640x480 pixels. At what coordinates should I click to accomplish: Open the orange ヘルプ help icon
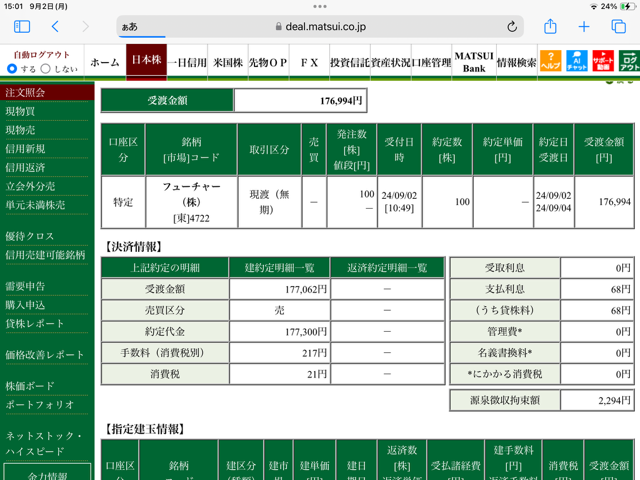pyautogui.click(x=550, y=61)
